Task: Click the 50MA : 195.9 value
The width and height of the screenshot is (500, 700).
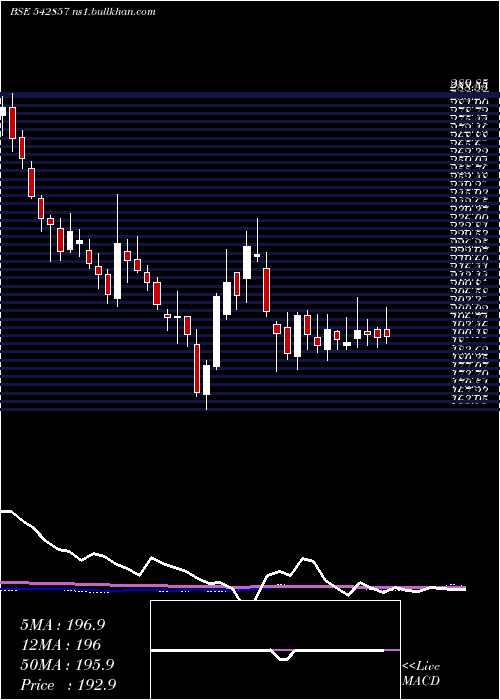Action: pos(67,665)
